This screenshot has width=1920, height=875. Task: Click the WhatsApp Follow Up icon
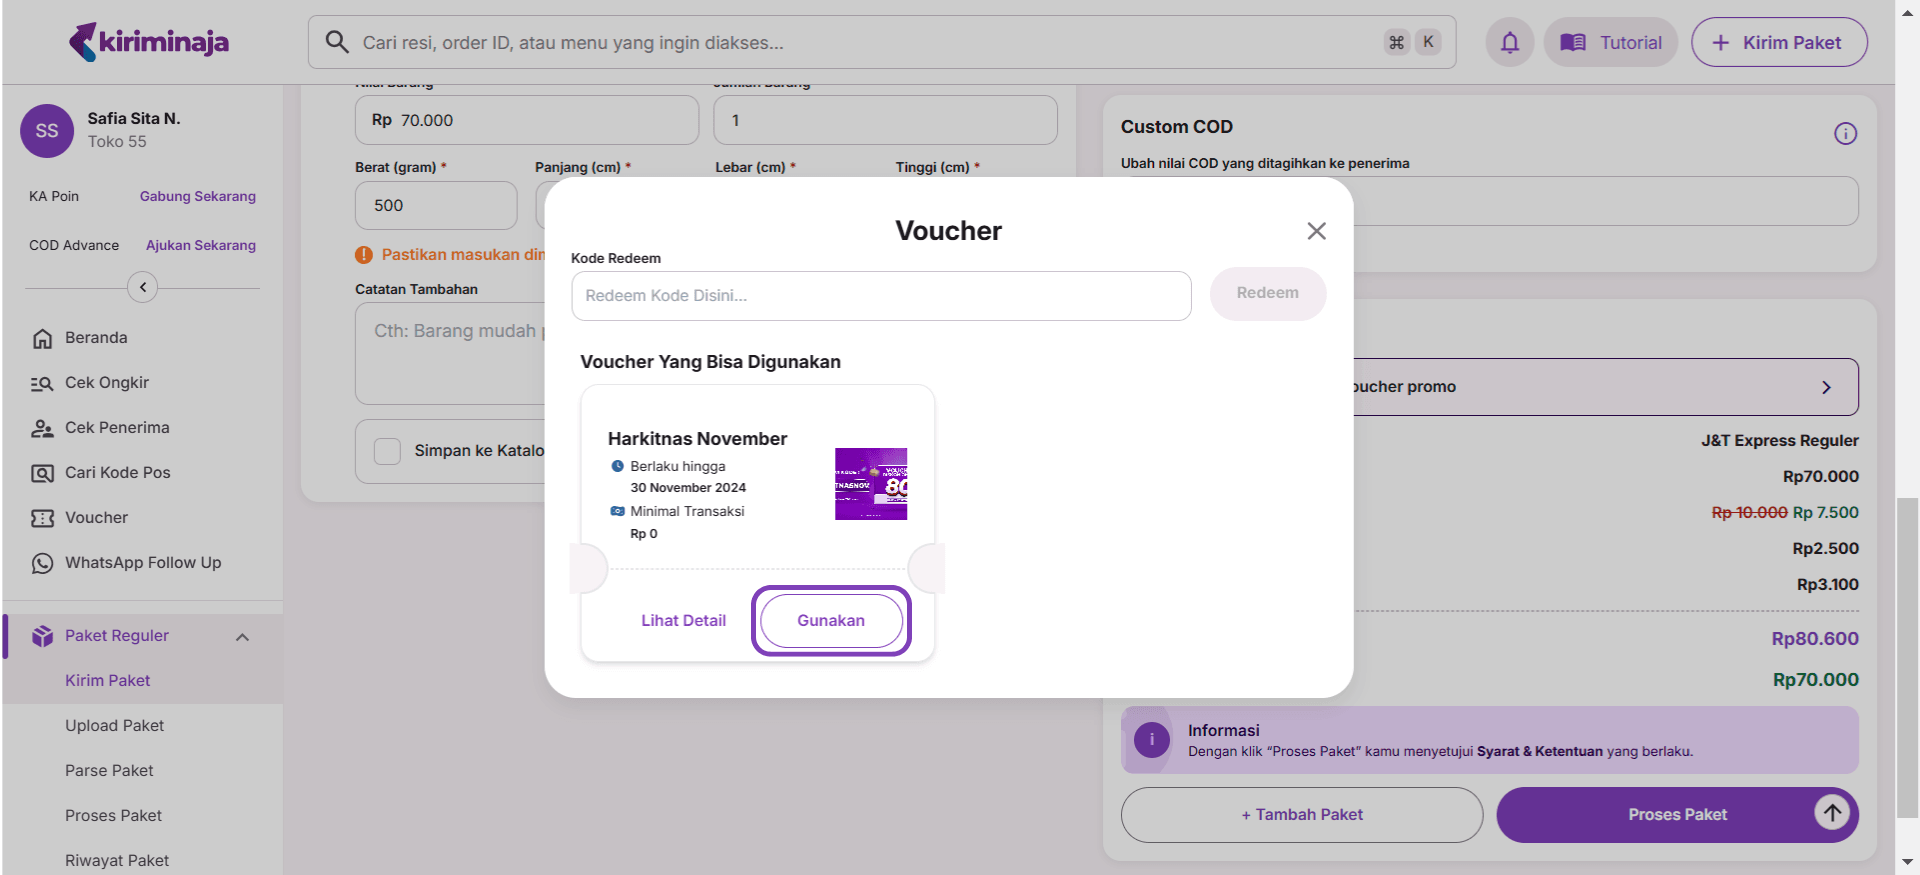pyautogui.click(x=42, y=563)
